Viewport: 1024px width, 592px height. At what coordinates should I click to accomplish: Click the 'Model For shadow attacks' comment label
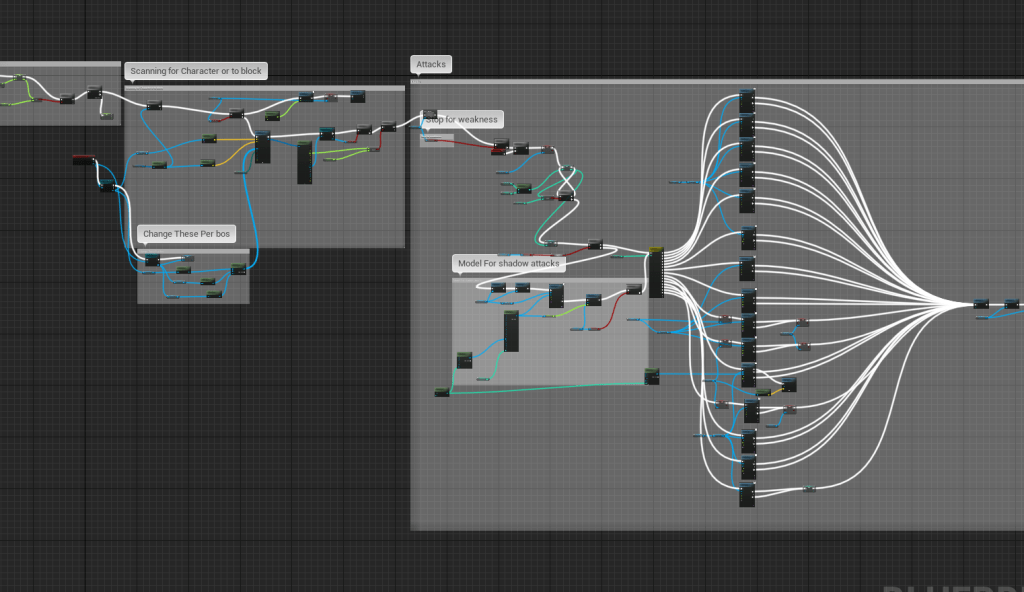pyautogui.click(x=510, y=264)
